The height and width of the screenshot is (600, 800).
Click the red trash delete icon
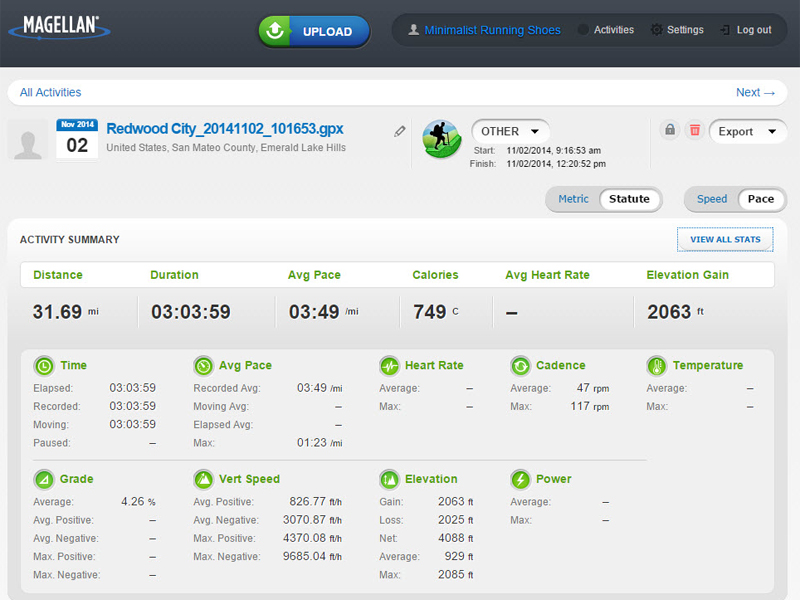[694, 130]
